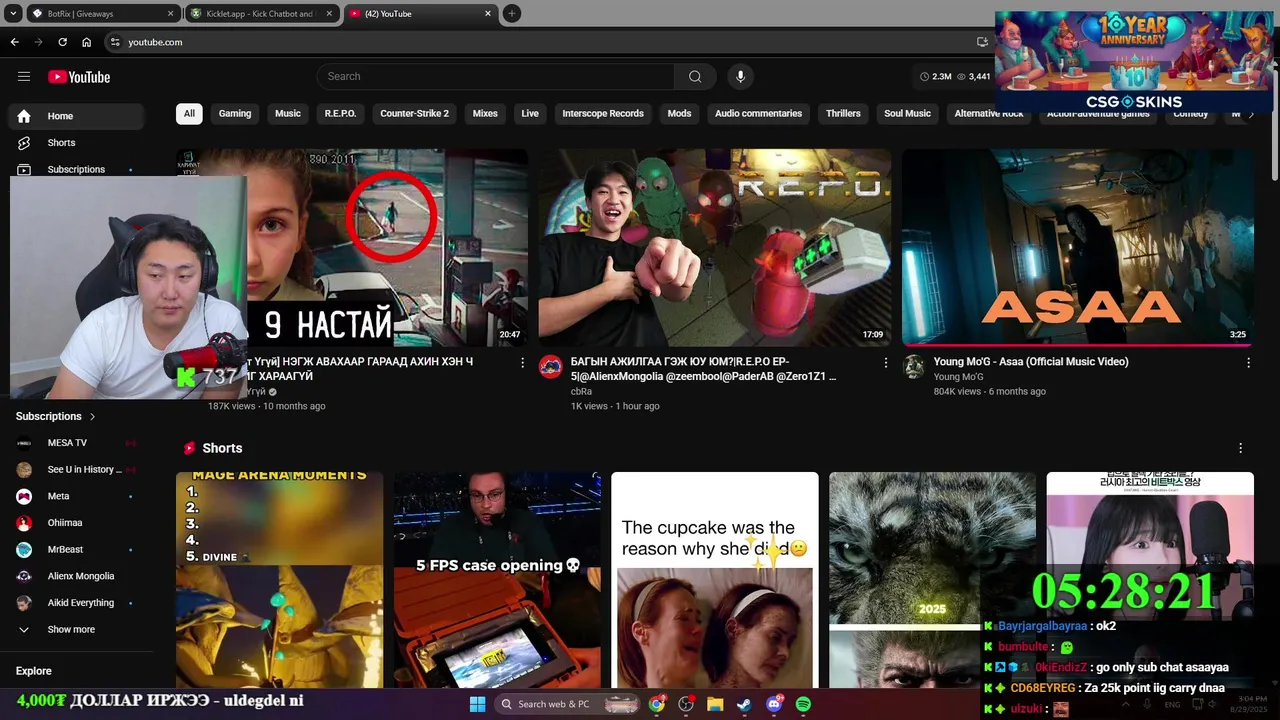Select the Soul Music filter chip

(x=907, y=114)
